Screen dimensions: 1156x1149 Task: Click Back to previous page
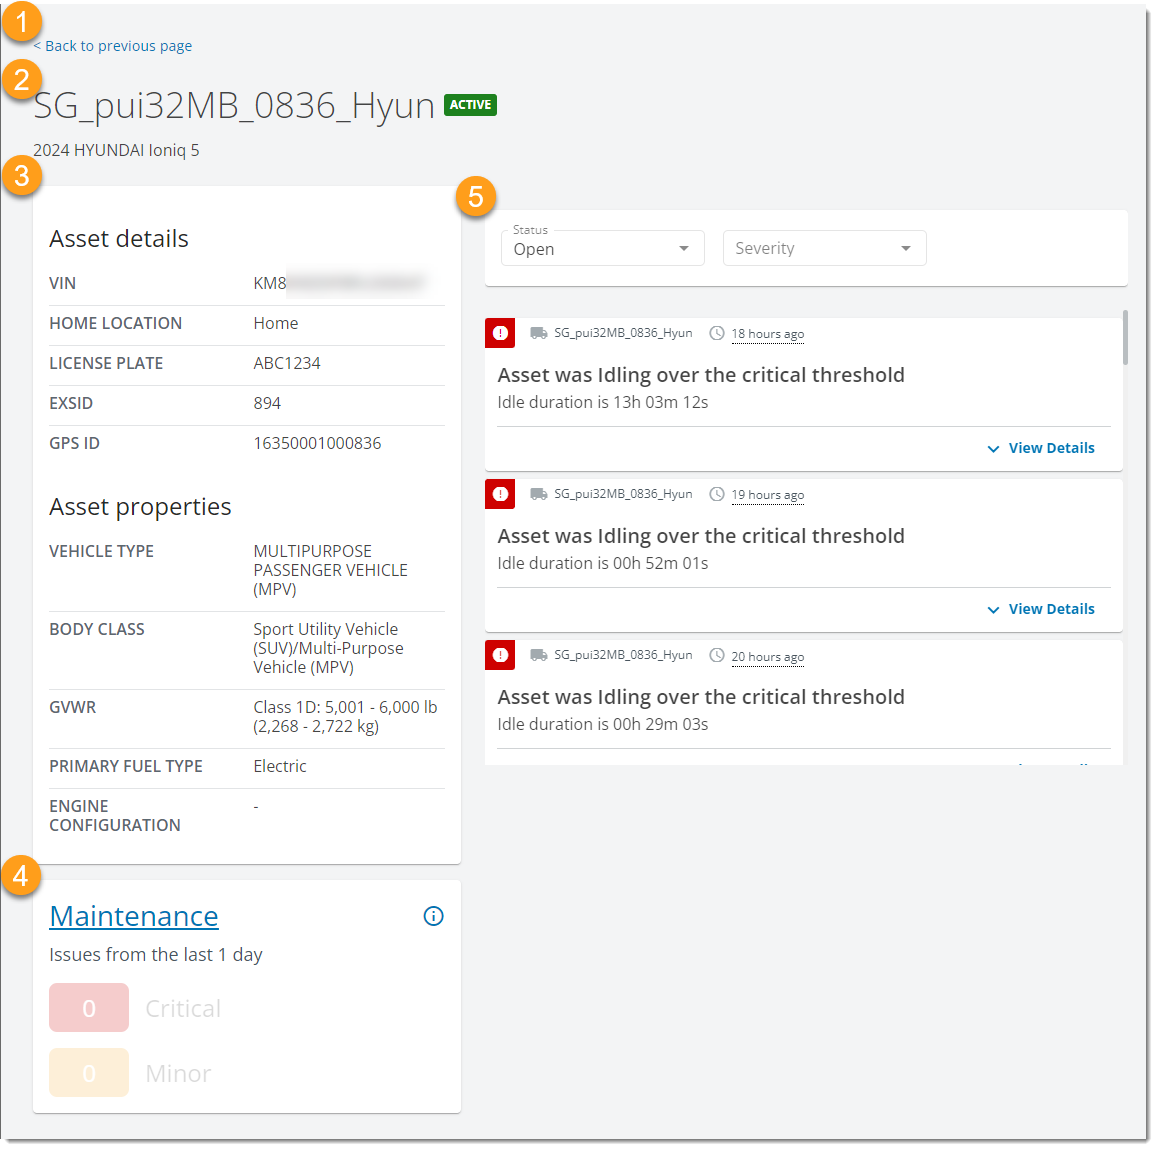pos(114,46)
